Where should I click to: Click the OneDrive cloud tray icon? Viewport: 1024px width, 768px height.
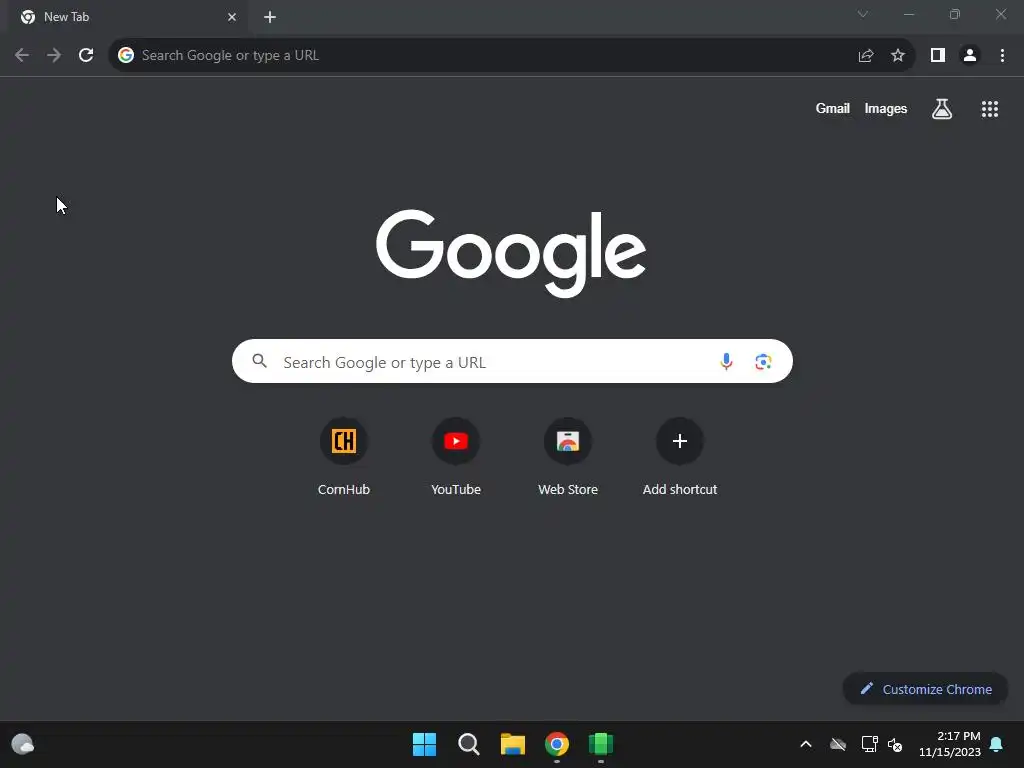click(x=838, y=744)
